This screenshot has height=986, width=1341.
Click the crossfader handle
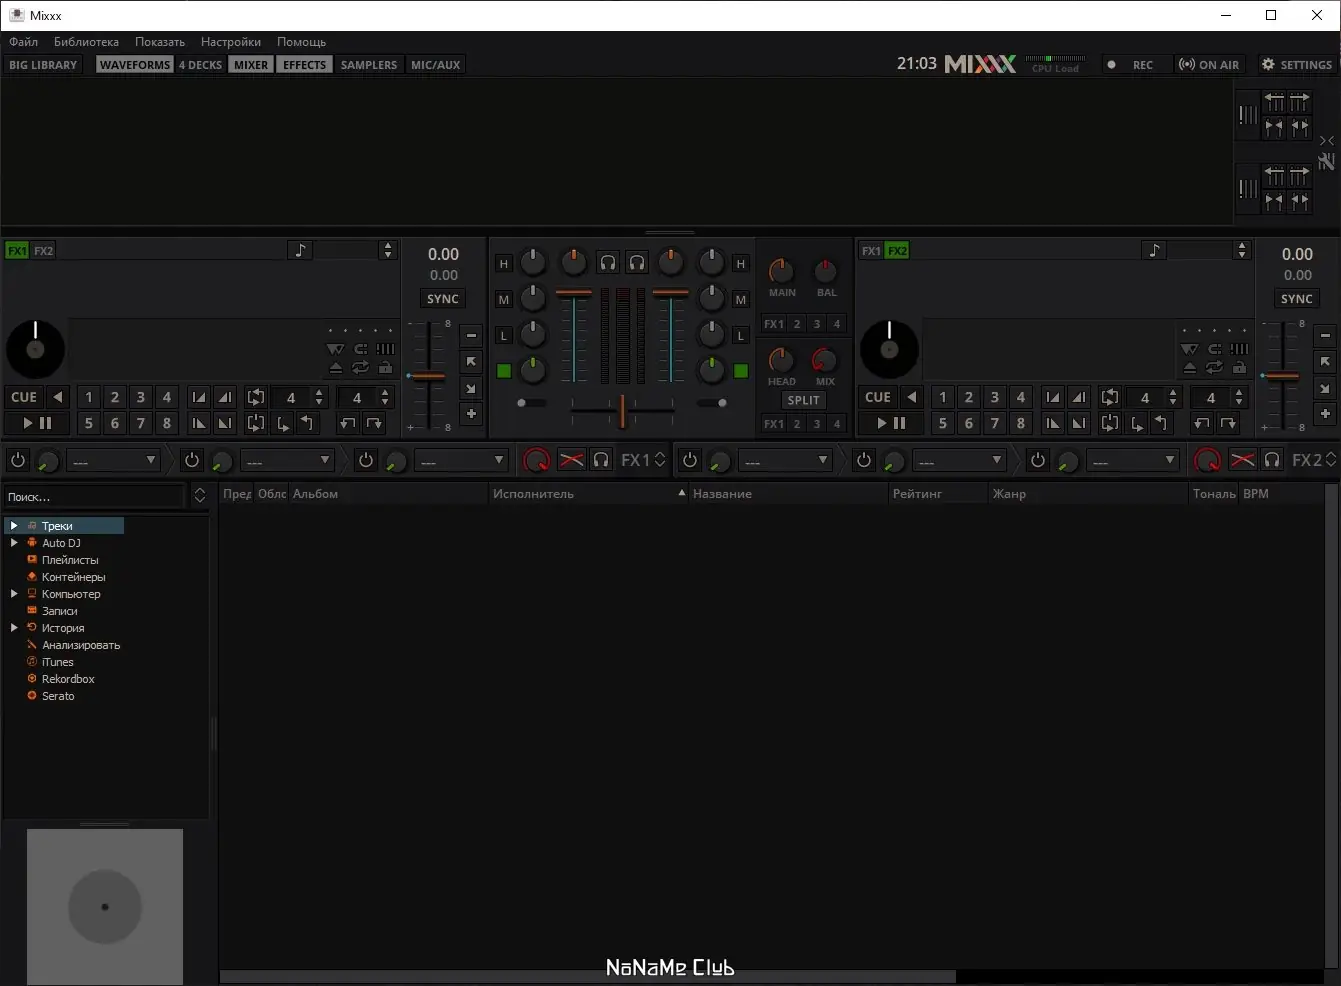tap(622, 410)
